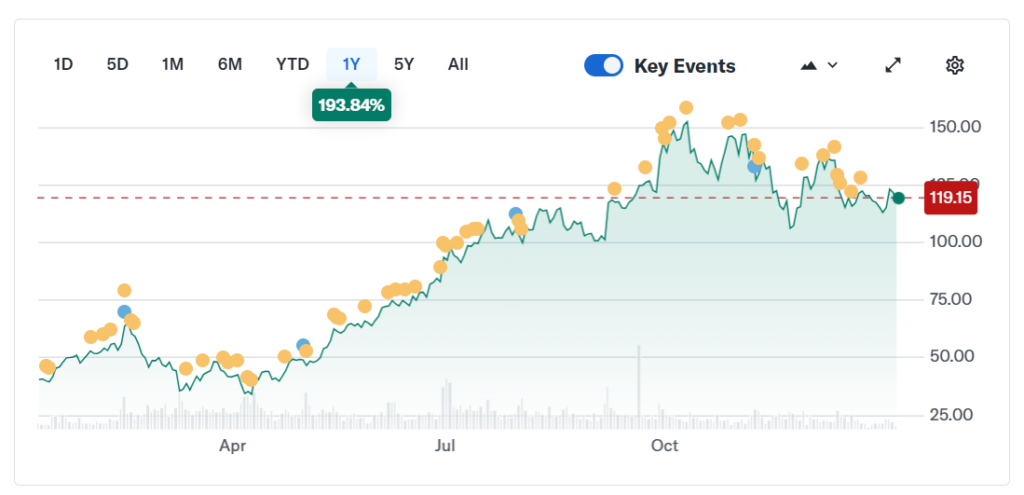Click the 1Y range tab

(x=351, y=65)
